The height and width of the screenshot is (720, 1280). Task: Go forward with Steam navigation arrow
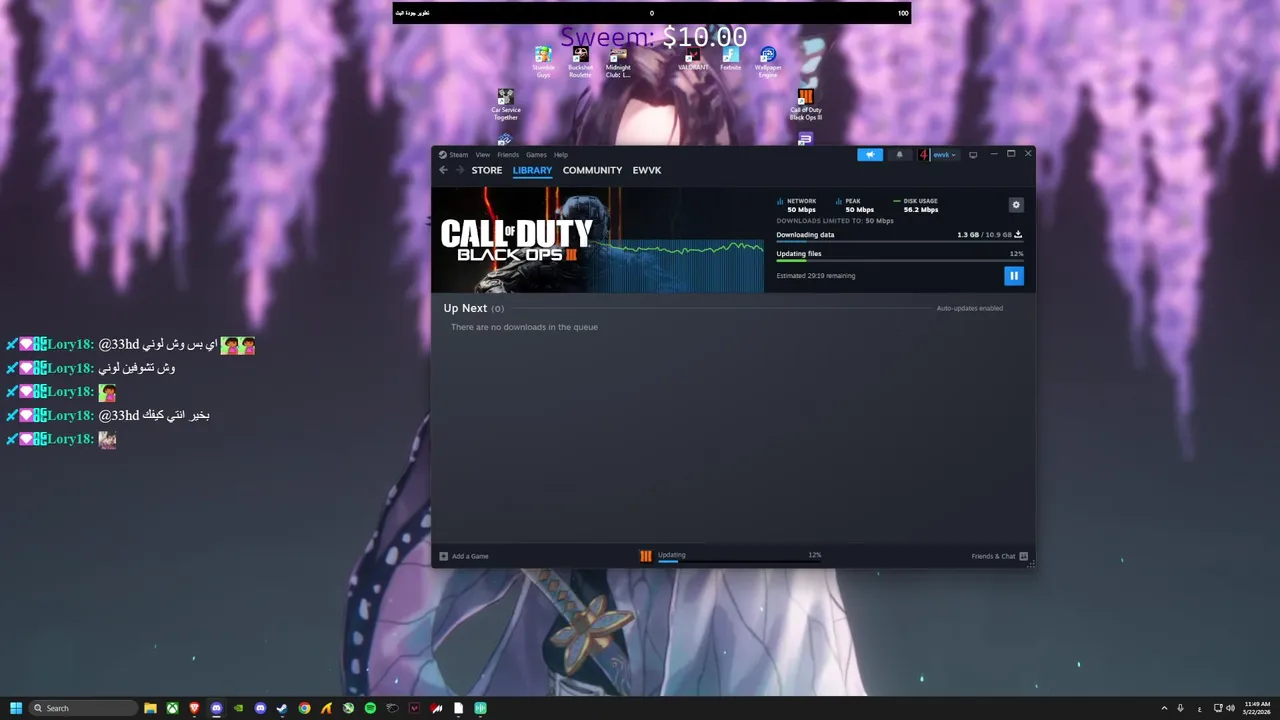coord(460,170)
